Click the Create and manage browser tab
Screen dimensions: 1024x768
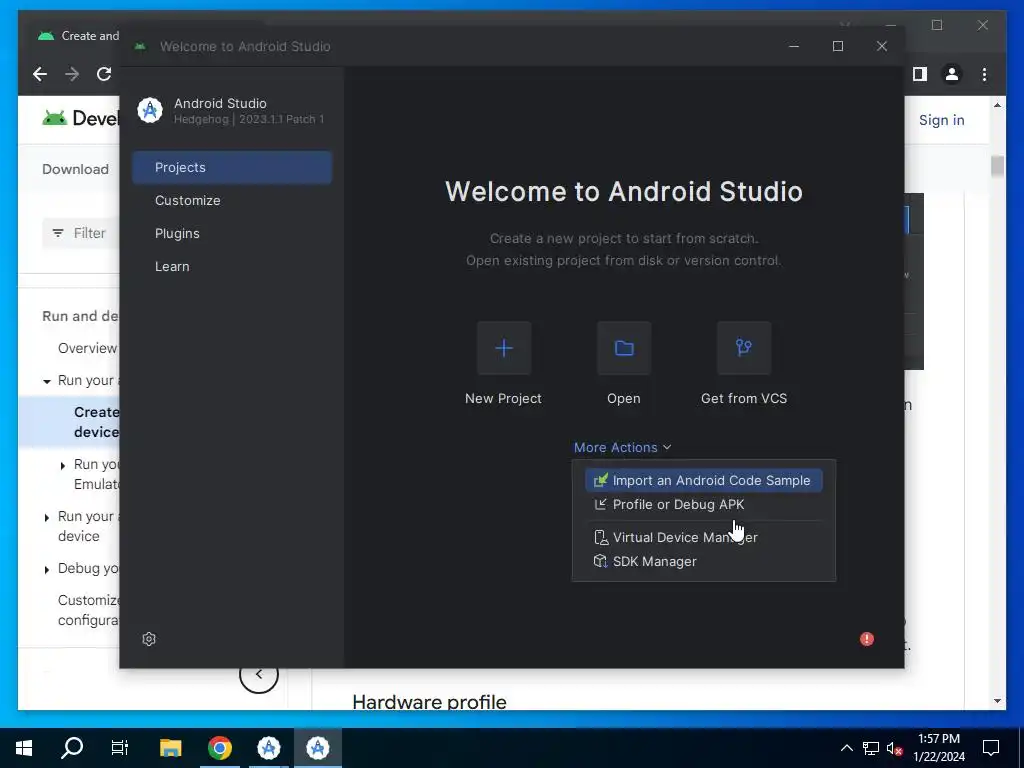(x=78, y=36)
